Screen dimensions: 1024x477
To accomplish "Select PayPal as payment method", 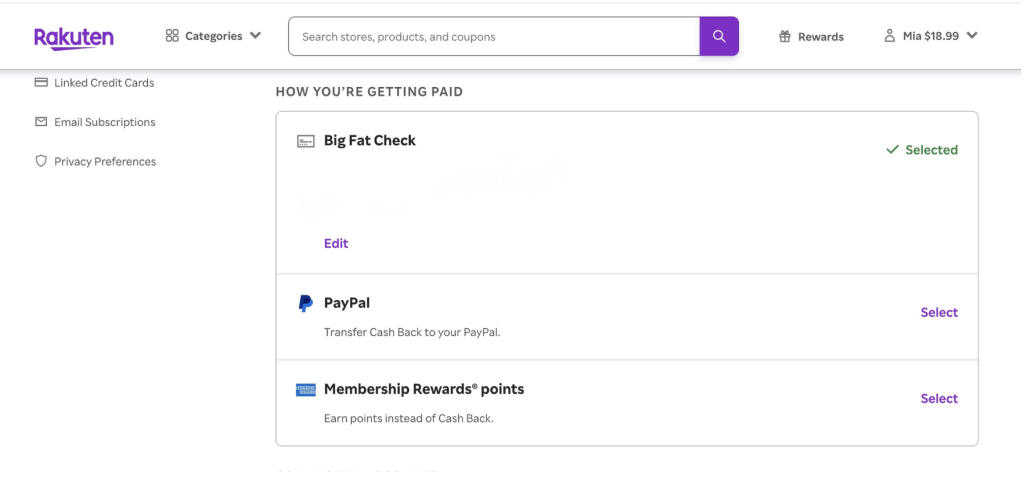I will 939,313.
